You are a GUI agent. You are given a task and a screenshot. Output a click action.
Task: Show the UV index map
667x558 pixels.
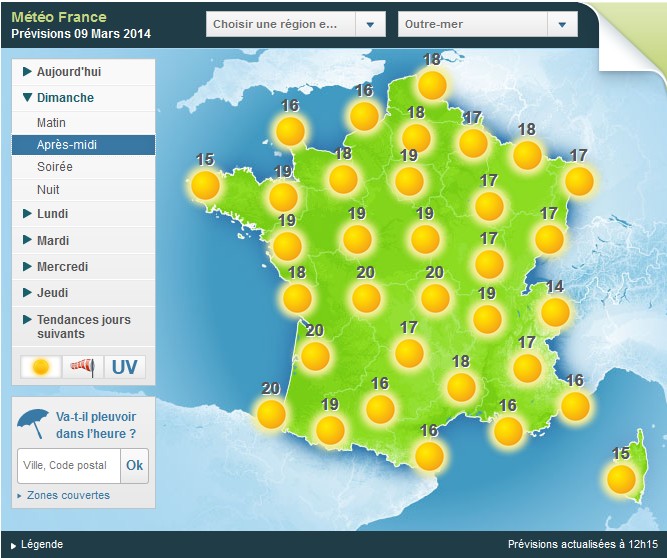[x=125, y=368]
